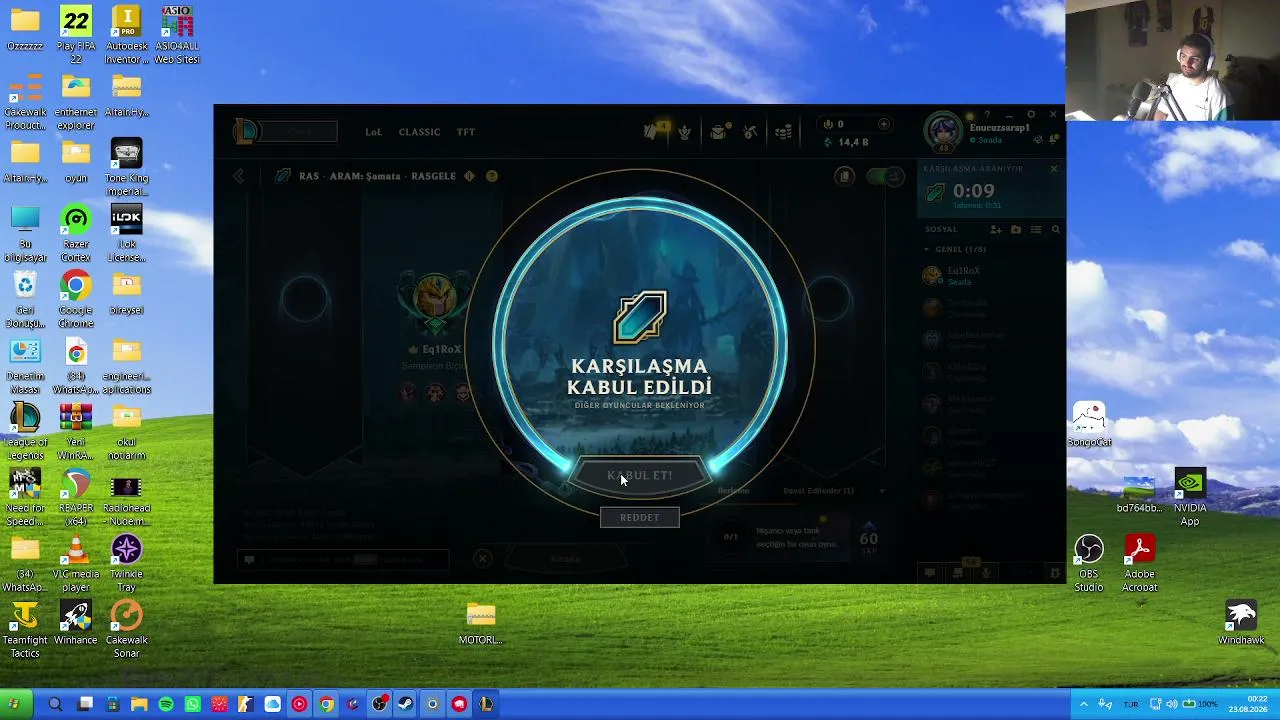Toggle the lobby open party switch
The image size is (1280, 720).
tap(884, 177)
